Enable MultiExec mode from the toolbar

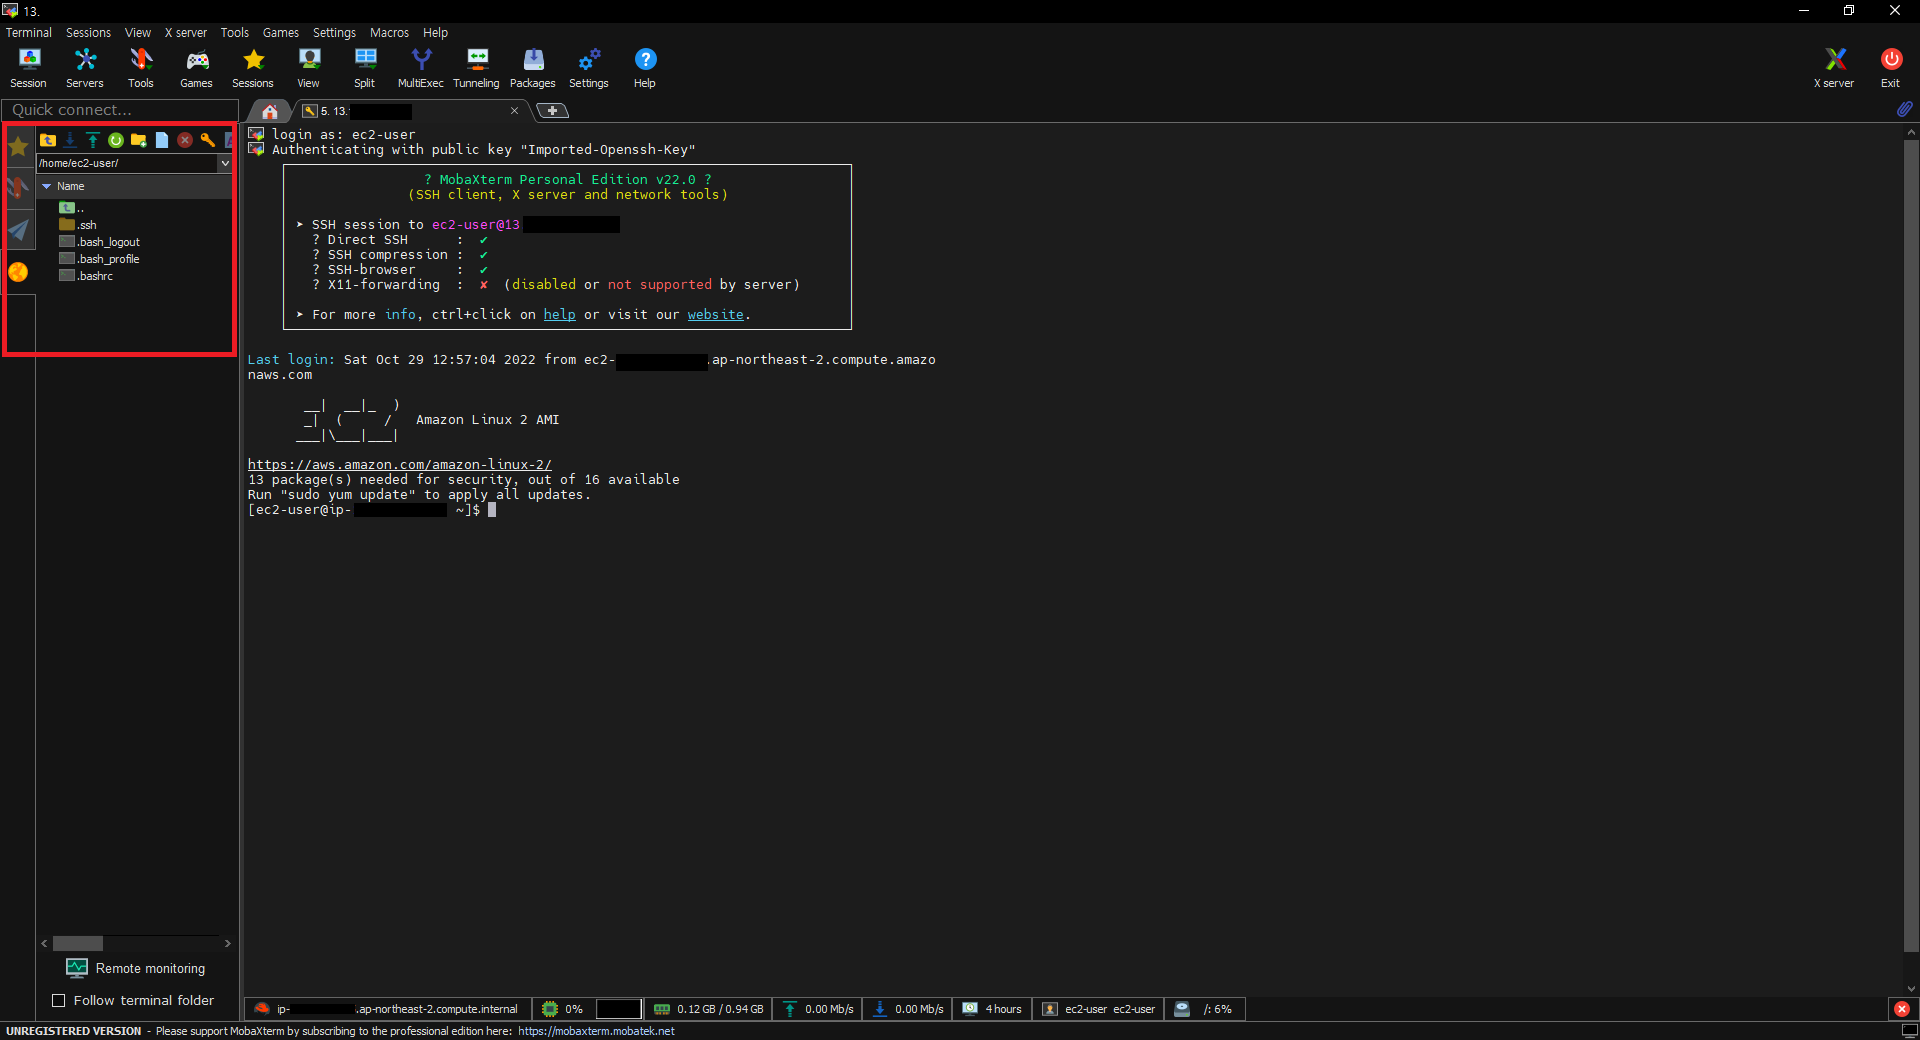click(x=421, y=68)
